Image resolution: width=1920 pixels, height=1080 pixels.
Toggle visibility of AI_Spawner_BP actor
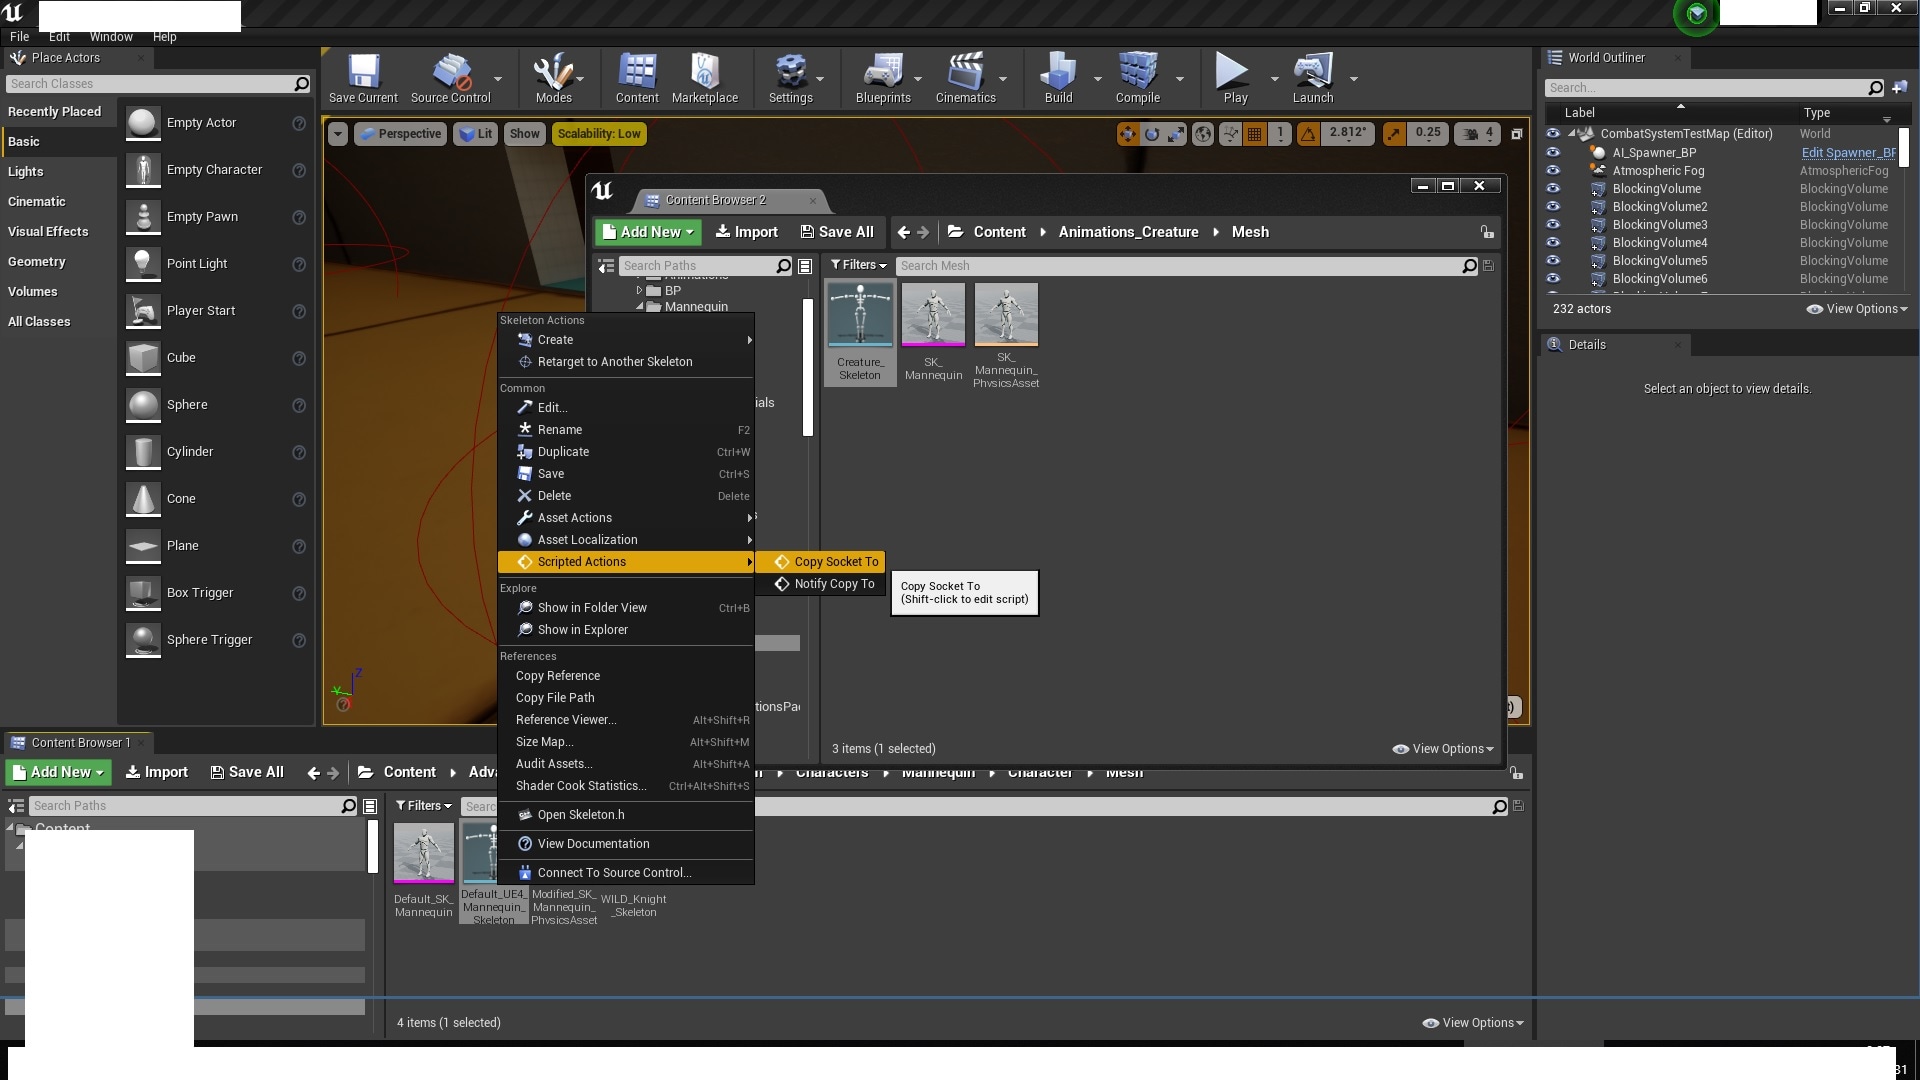1553,153
